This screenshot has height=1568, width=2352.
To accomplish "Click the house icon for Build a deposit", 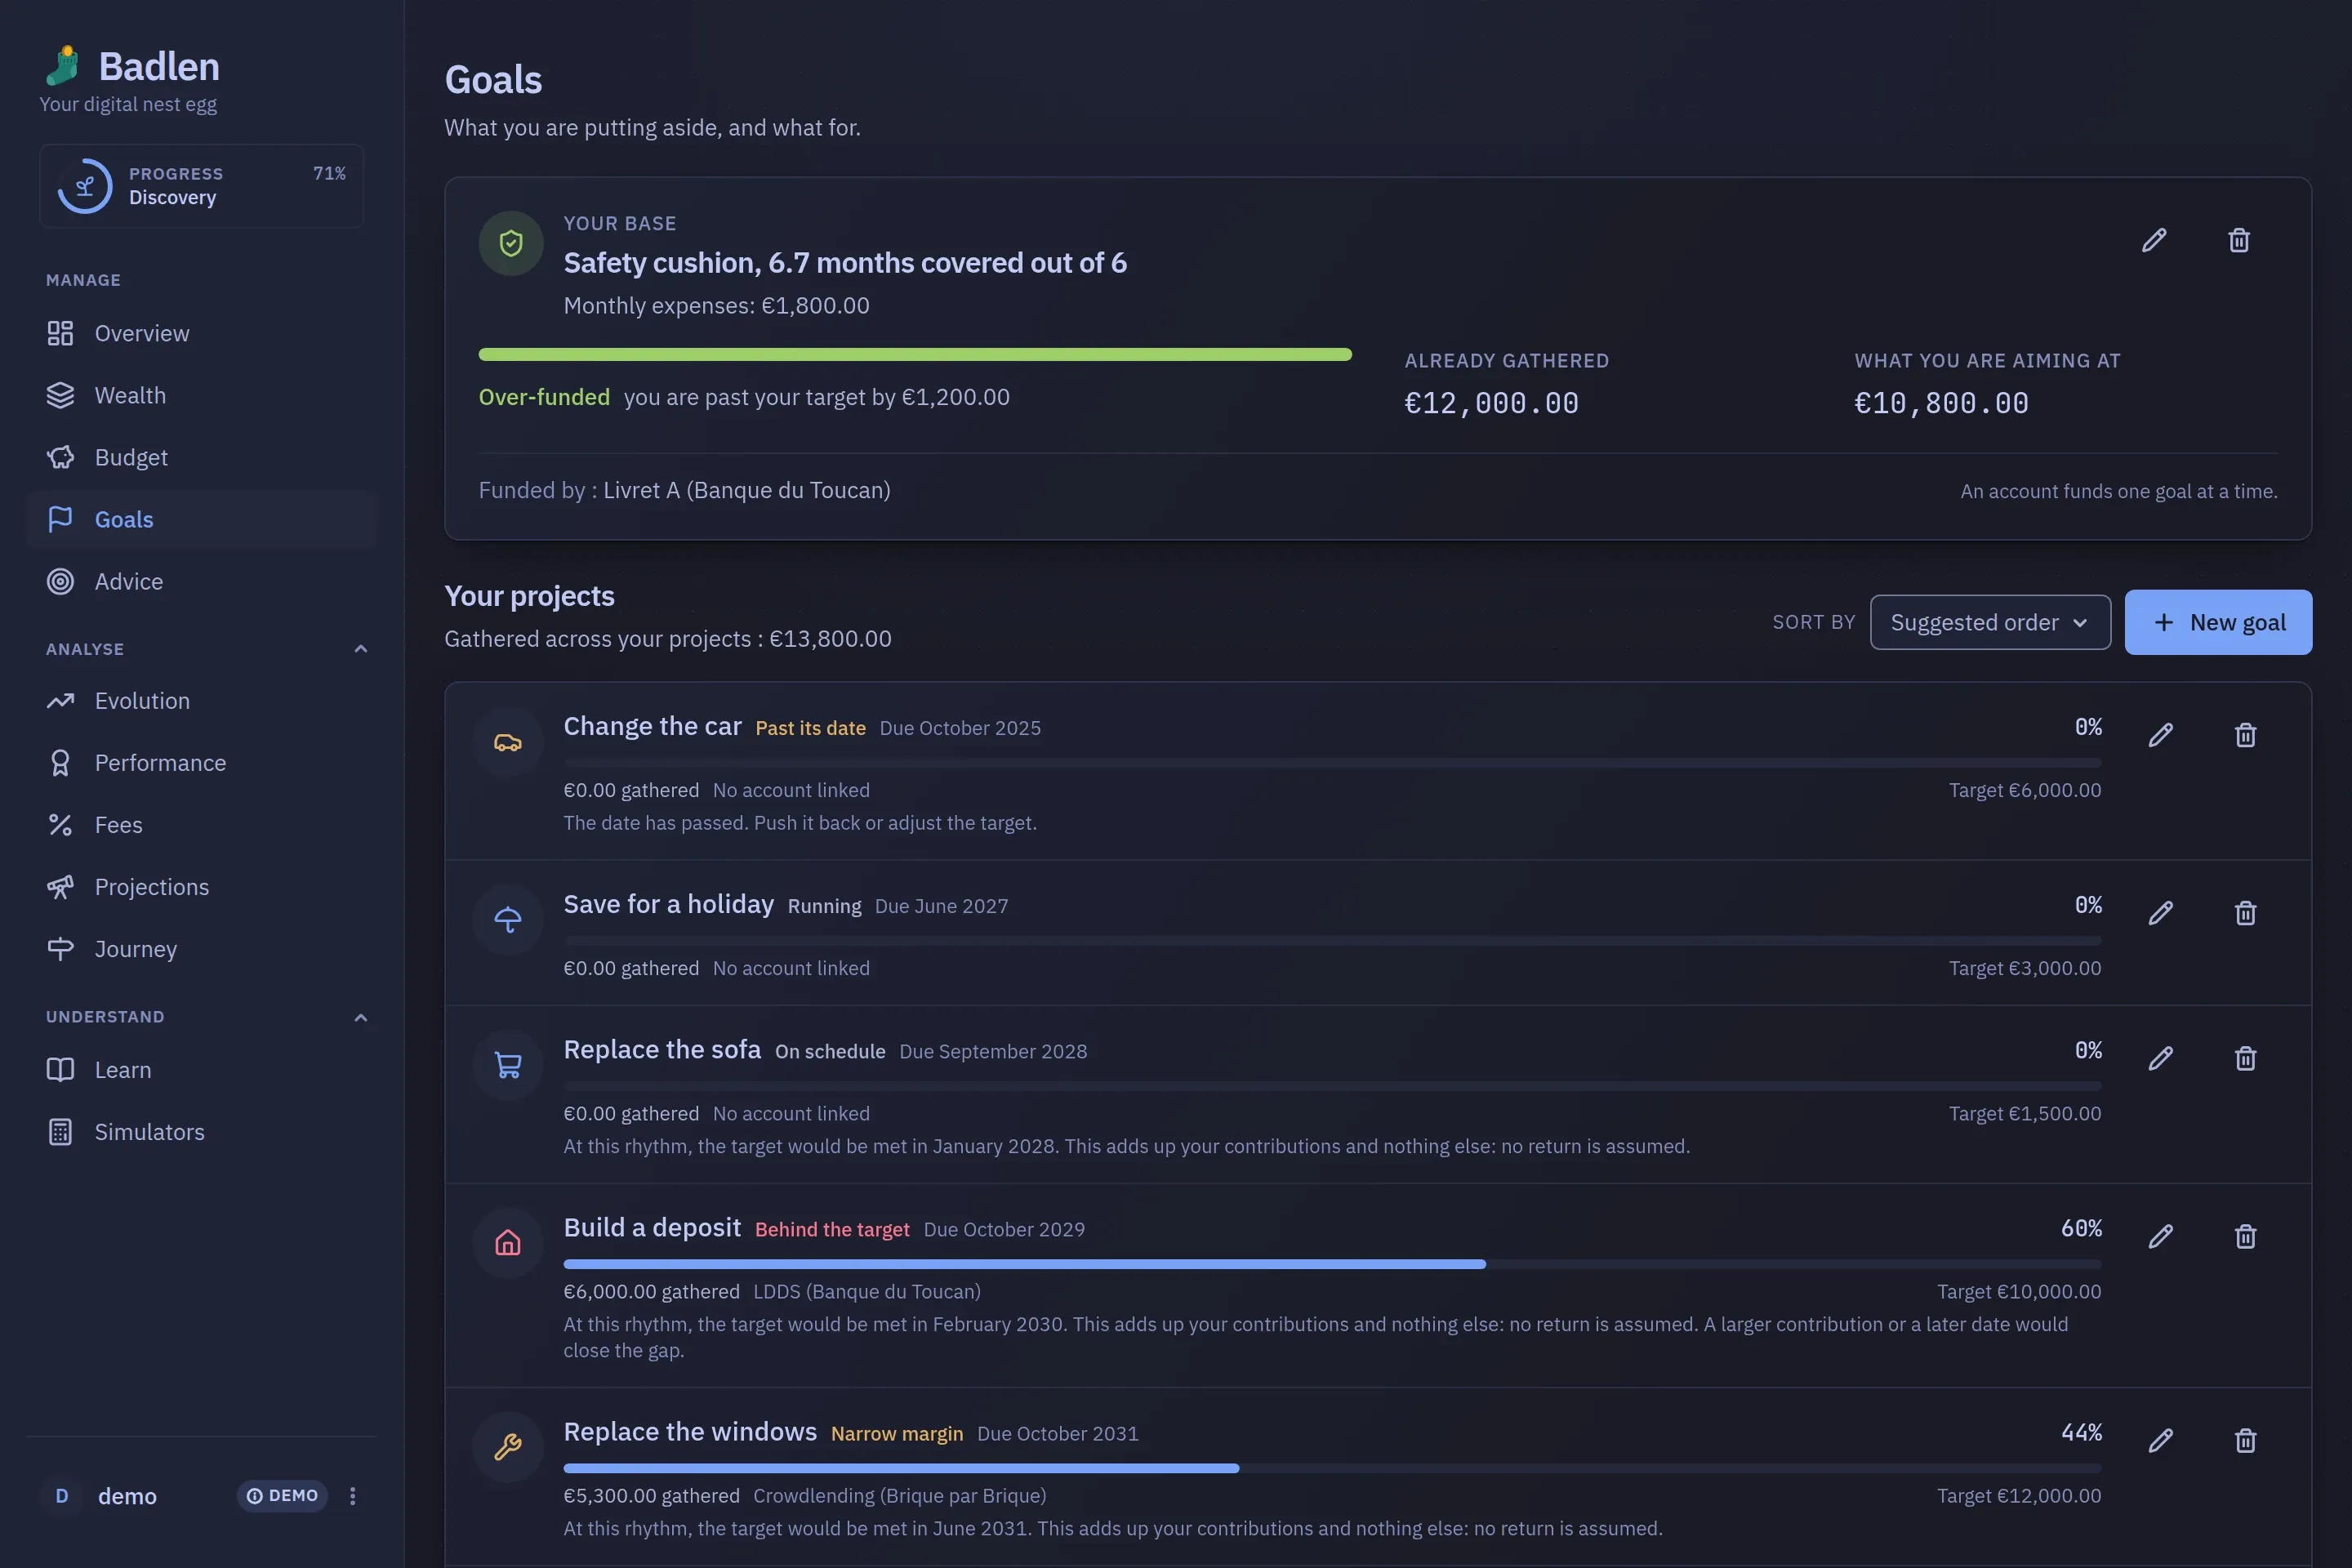I will tap(508, 1243).
